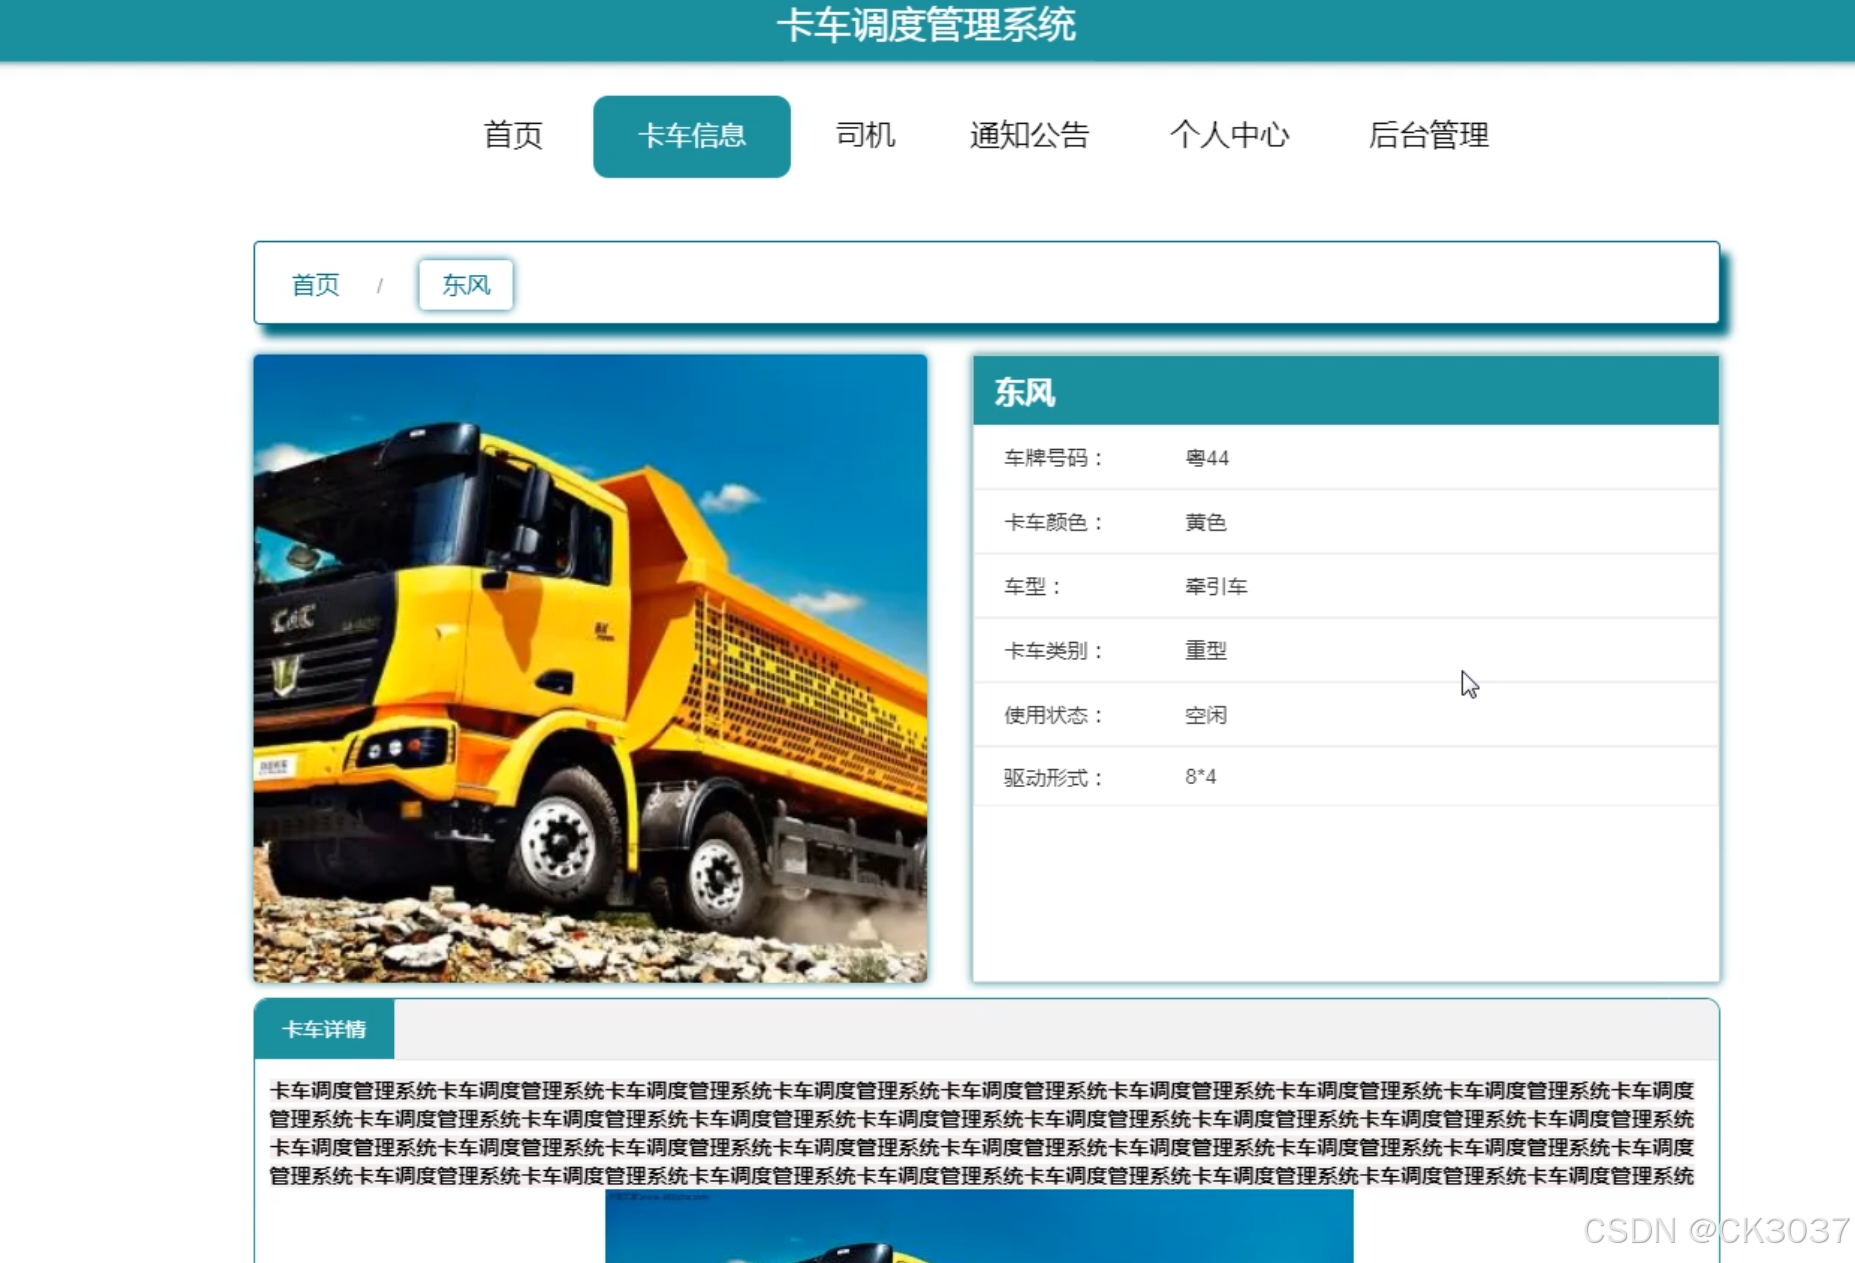Switch to the 卡车详情 tab
This screenshot has width=1855, height=1263.
click(x=325, y=1029)
